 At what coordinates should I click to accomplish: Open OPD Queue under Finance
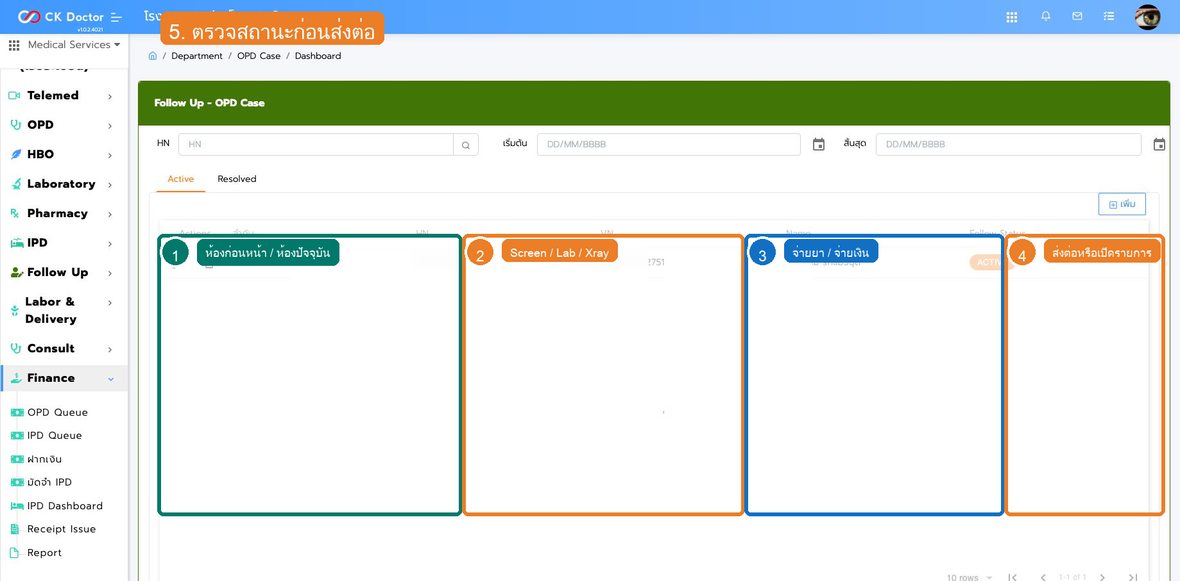(x=57, y=412)
